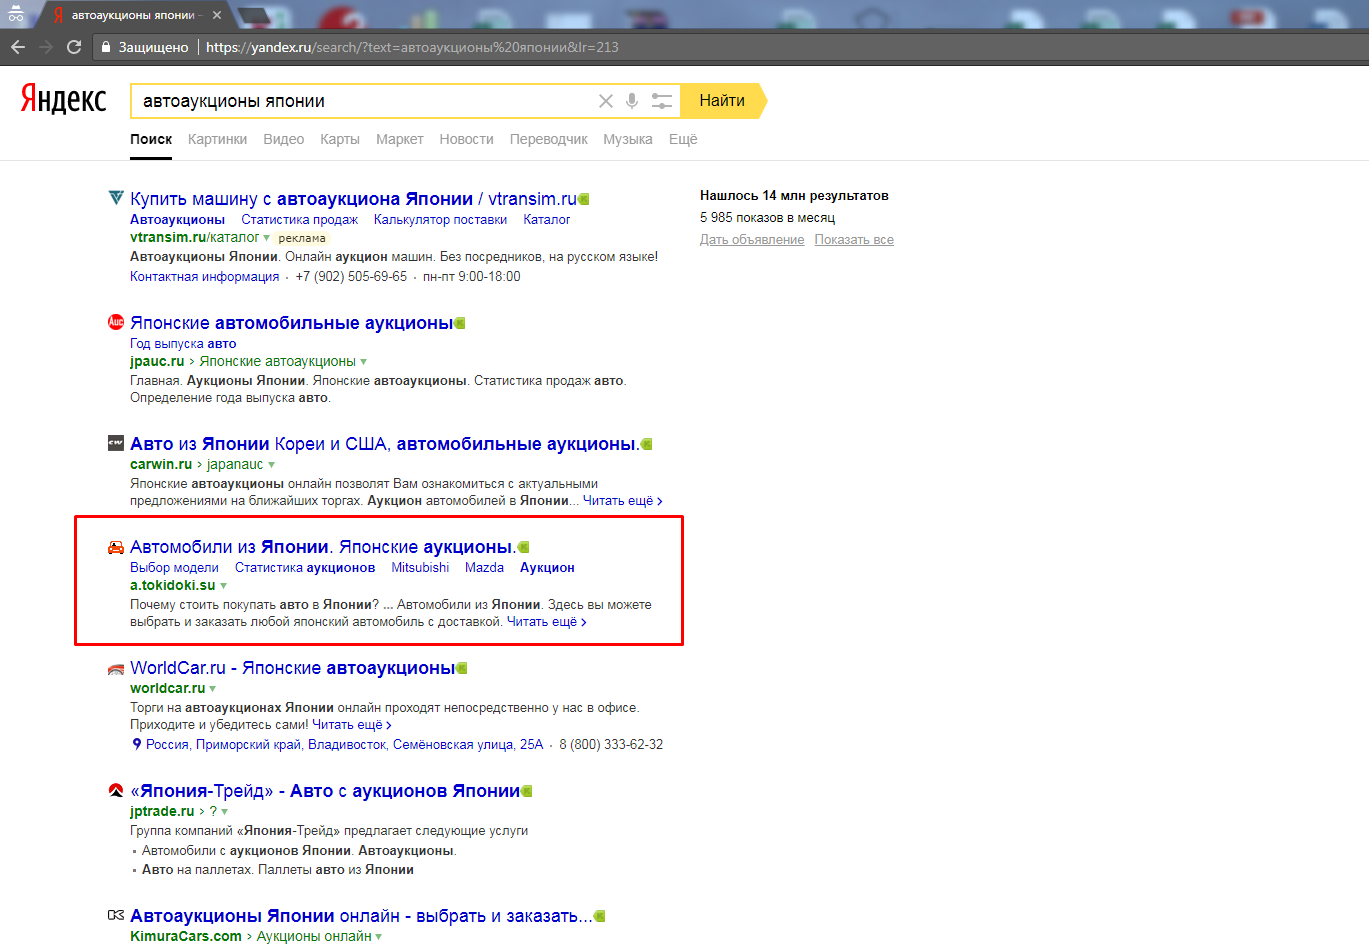
Task: Click the carwin.ru favicon
Action: (x=116, y=443)
